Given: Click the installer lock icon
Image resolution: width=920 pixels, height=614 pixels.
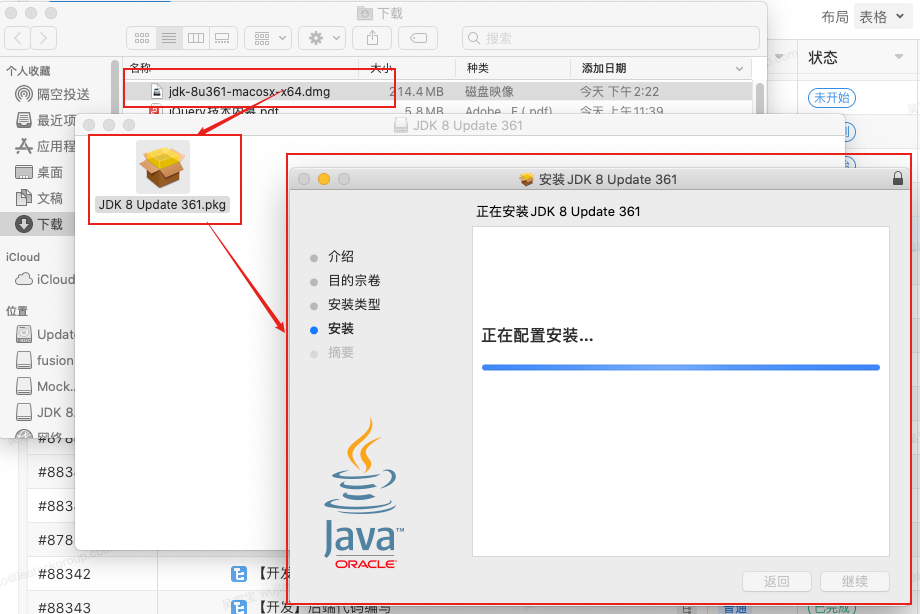Looking at the screenshot, I should 898,178.
